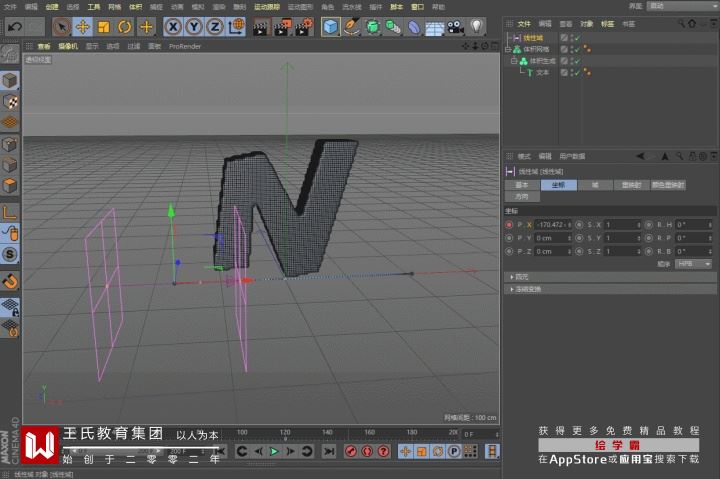The width and height of the screenshot is (720, 479).
Task: Select the Linear Field object in tree
Action: pos(534,38)
